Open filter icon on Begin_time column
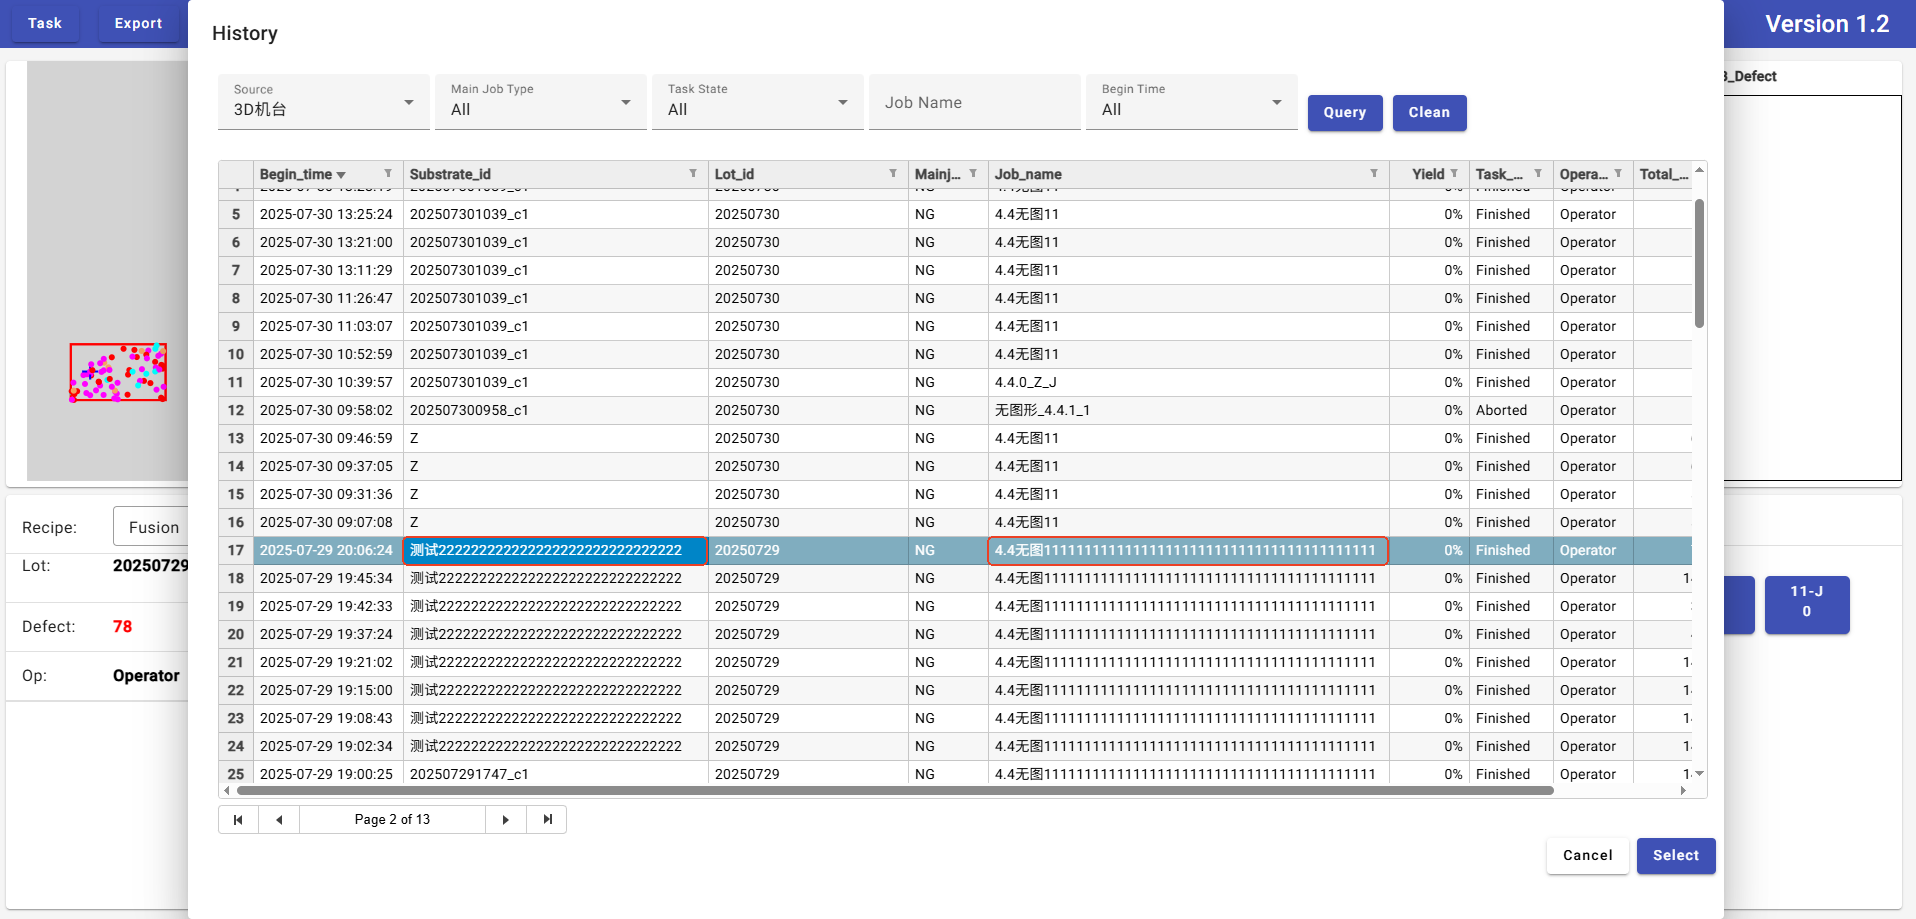The image size is (1916, 919). click(x=388, y=174)
